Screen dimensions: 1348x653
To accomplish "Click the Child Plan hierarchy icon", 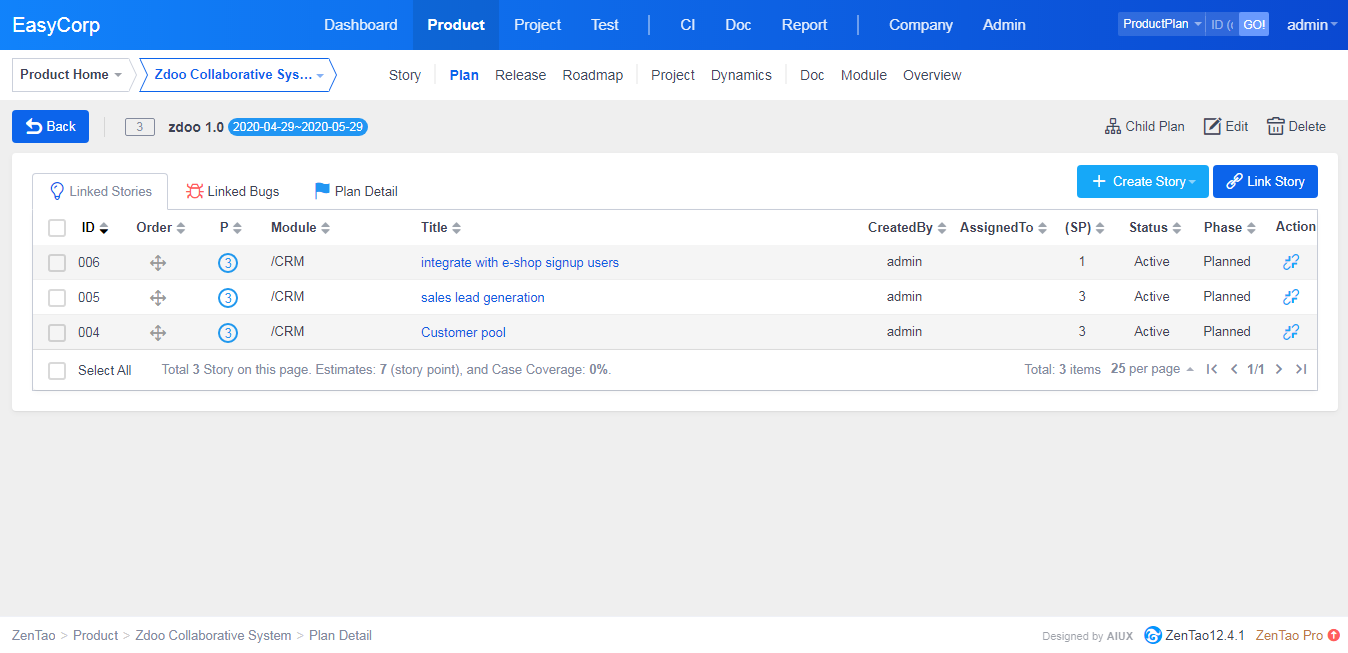I will click(1112, 126).
